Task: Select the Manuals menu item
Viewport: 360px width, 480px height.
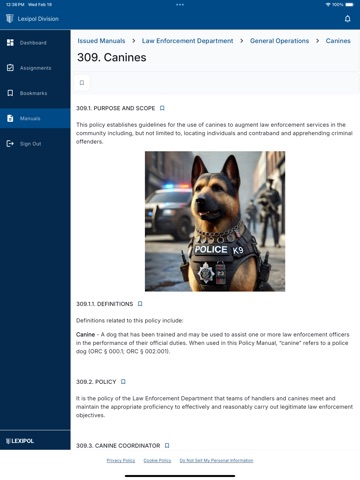Action: pos(35,118)
